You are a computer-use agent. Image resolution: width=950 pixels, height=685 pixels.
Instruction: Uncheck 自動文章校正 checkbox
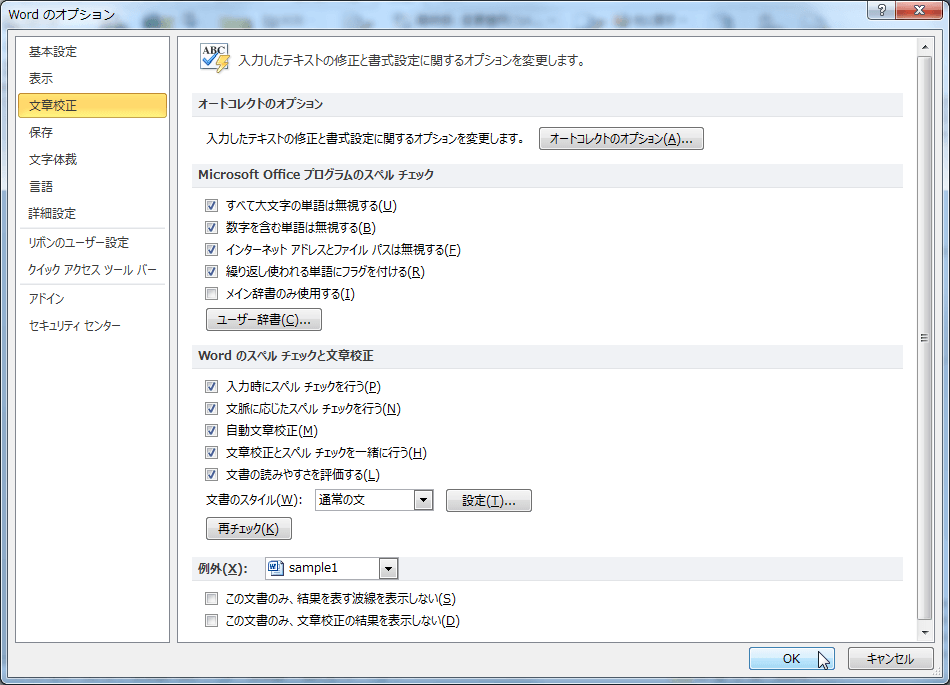point(211,431)
